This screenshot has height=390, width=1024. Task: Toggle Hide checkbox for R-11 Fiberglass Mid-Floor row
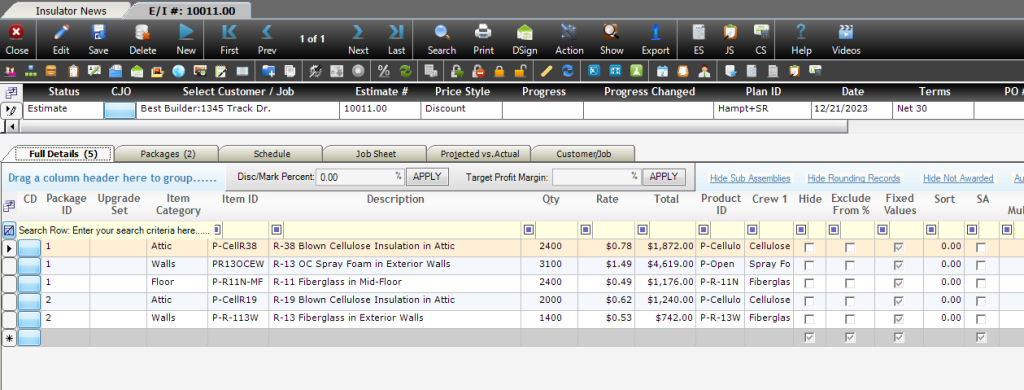pos(810,283)
